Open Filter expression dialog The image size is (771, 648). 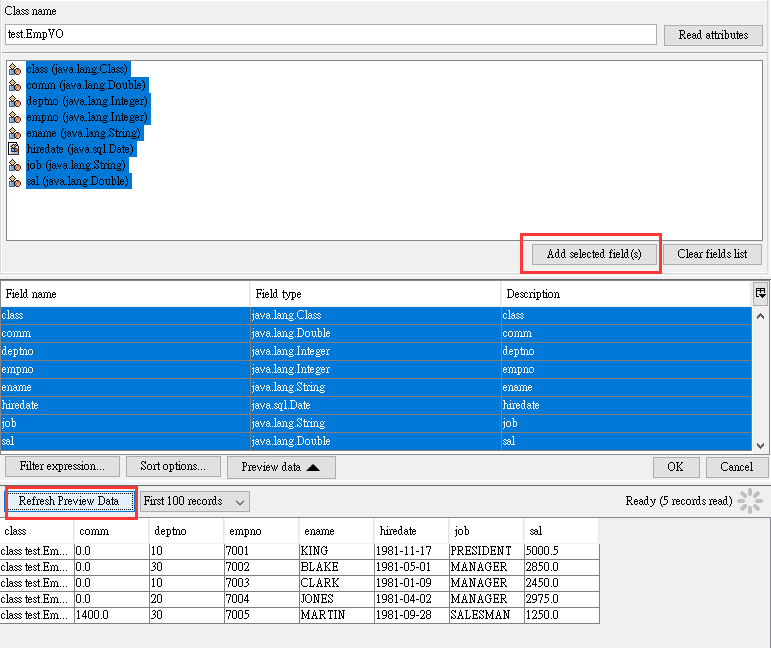click(62, 467)
